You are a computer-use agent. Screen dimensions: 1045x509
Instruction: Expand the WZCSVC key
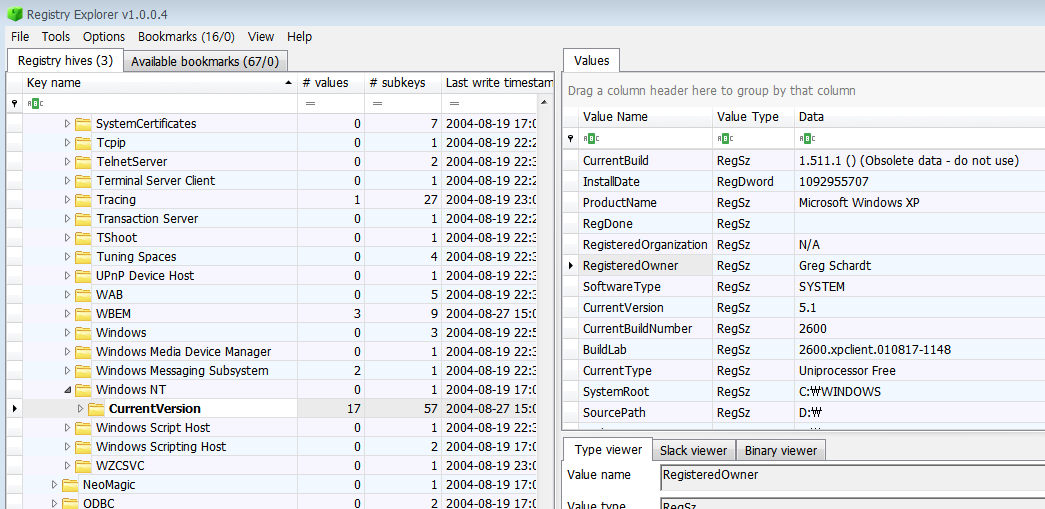point(67,466)
